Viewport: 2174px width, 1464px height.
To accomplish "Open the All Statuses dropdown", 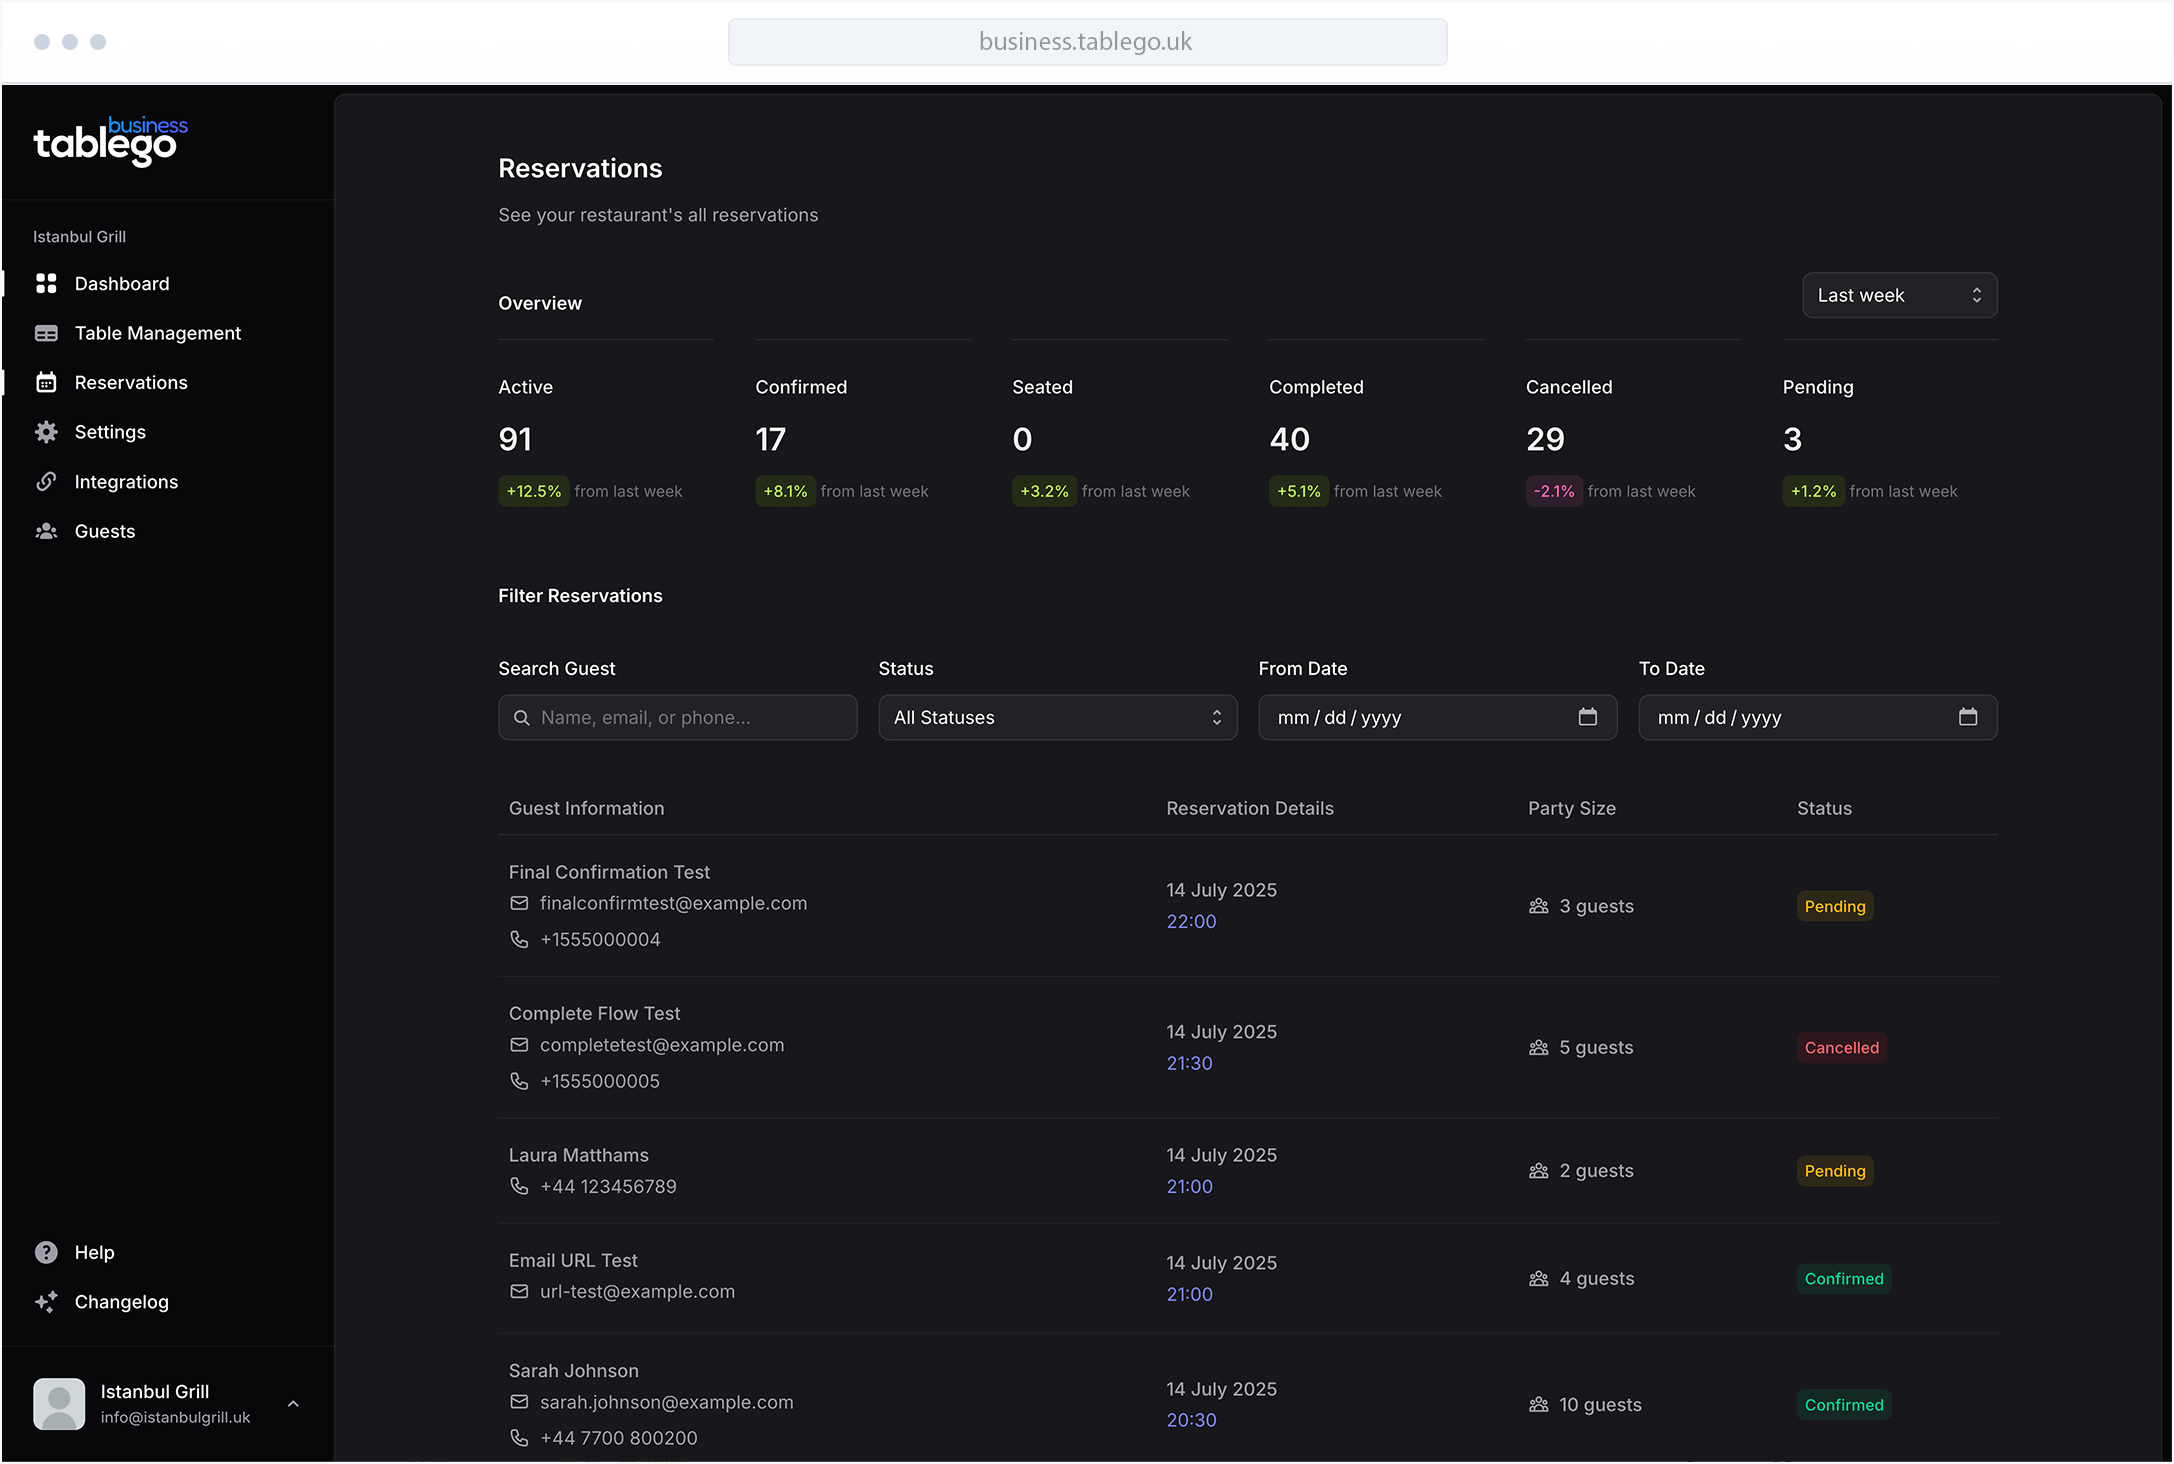I will tap(1056, 717).
